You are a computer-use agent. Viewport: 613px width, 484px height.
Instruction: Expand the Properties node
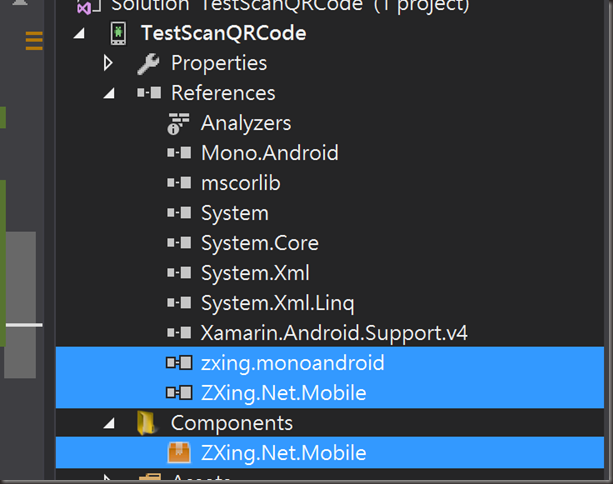(x=109, y=63)
